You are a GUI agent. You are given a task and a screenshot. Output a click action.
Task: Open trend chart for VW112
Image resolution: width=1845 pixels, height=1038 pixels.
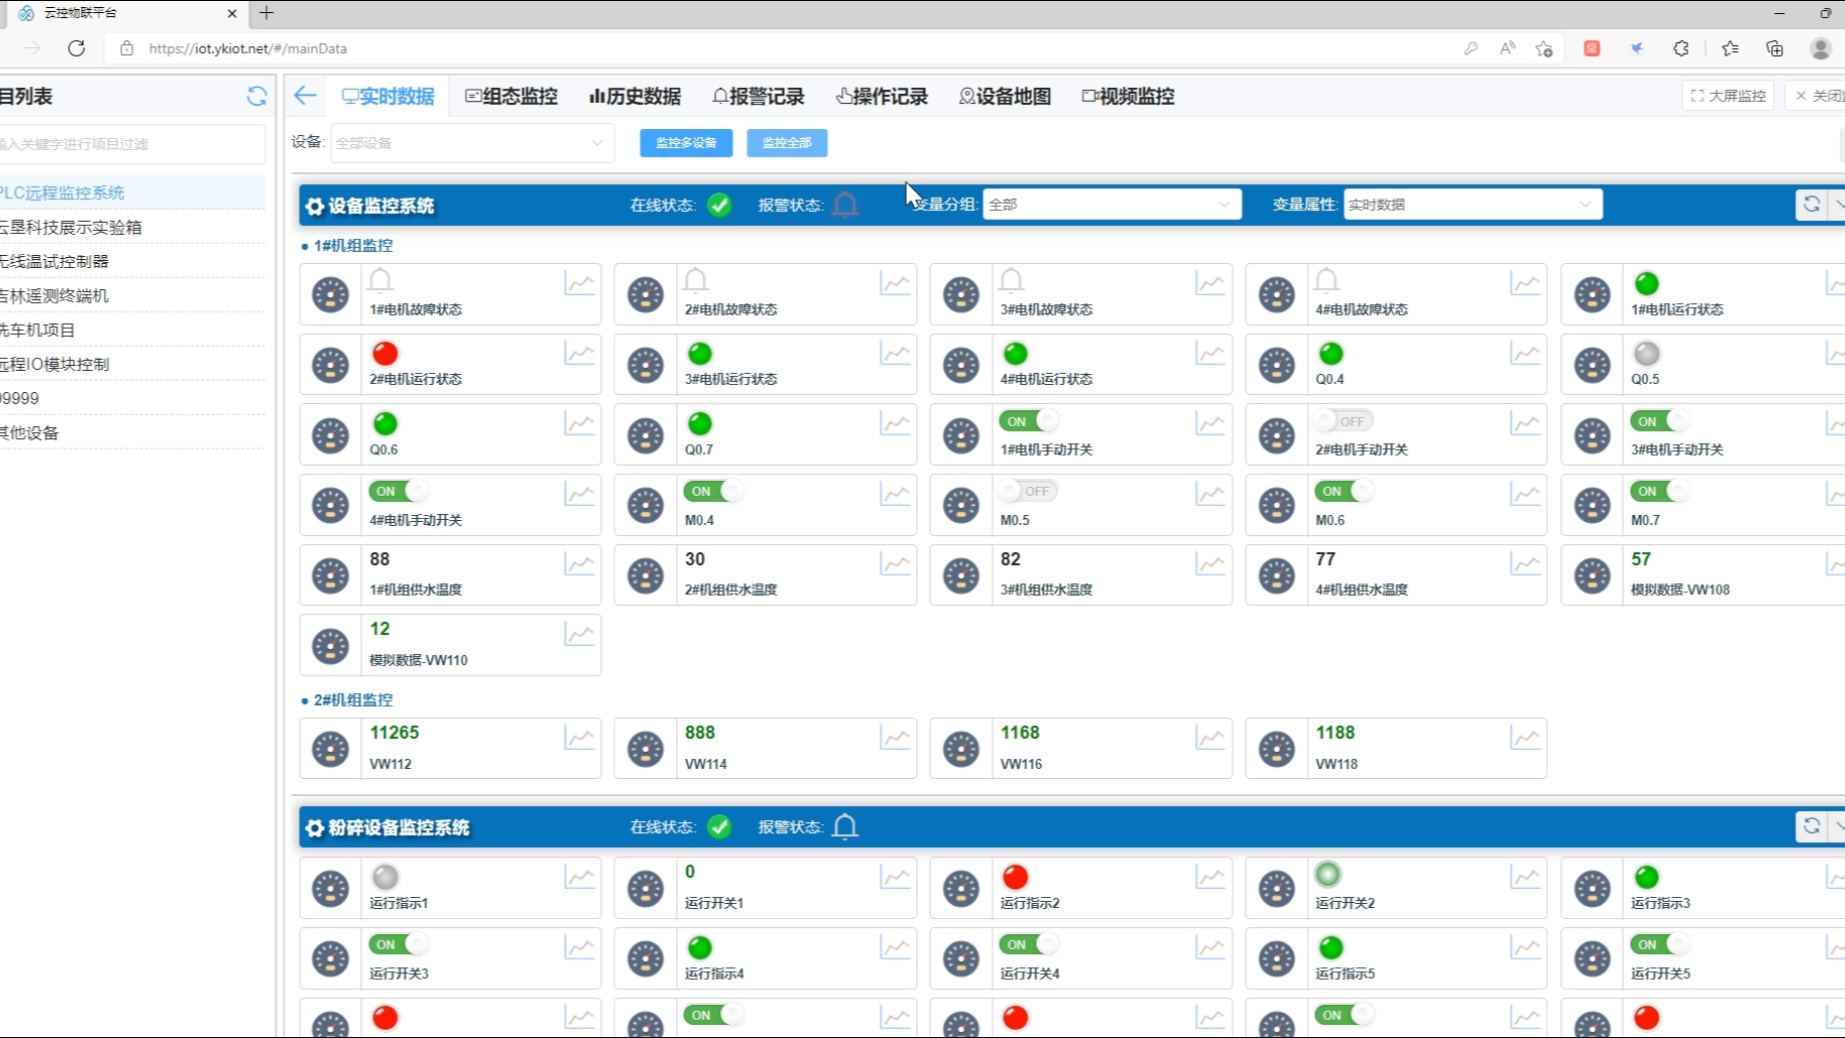(x=580, y=738)
